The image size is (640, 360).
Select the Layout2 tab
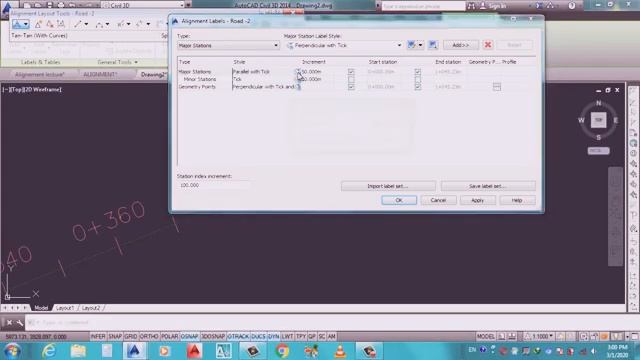91,308
